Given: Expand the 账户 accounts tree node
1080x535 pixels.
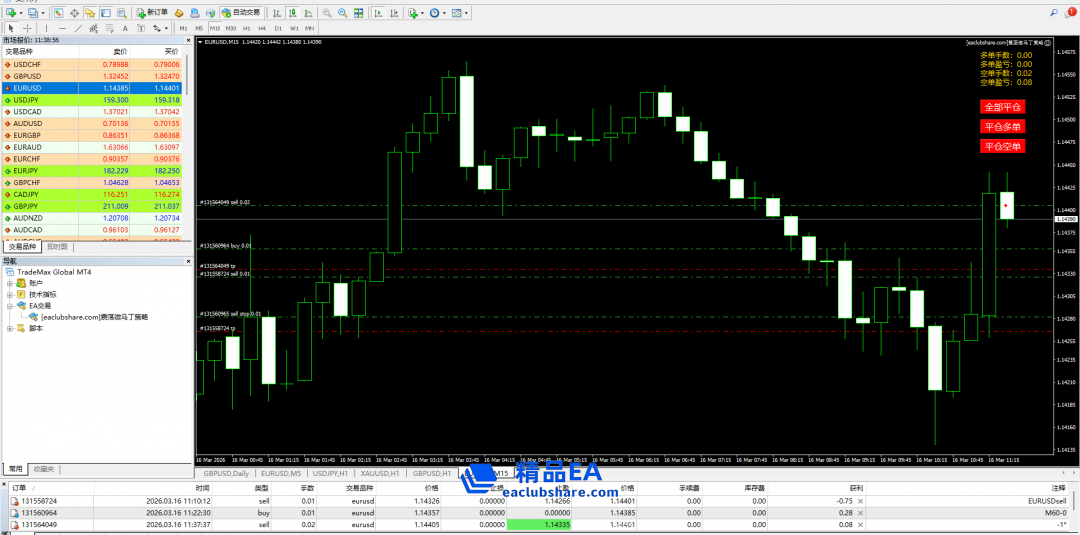Looking at the screenshot, I should click(x=10, y=283).
